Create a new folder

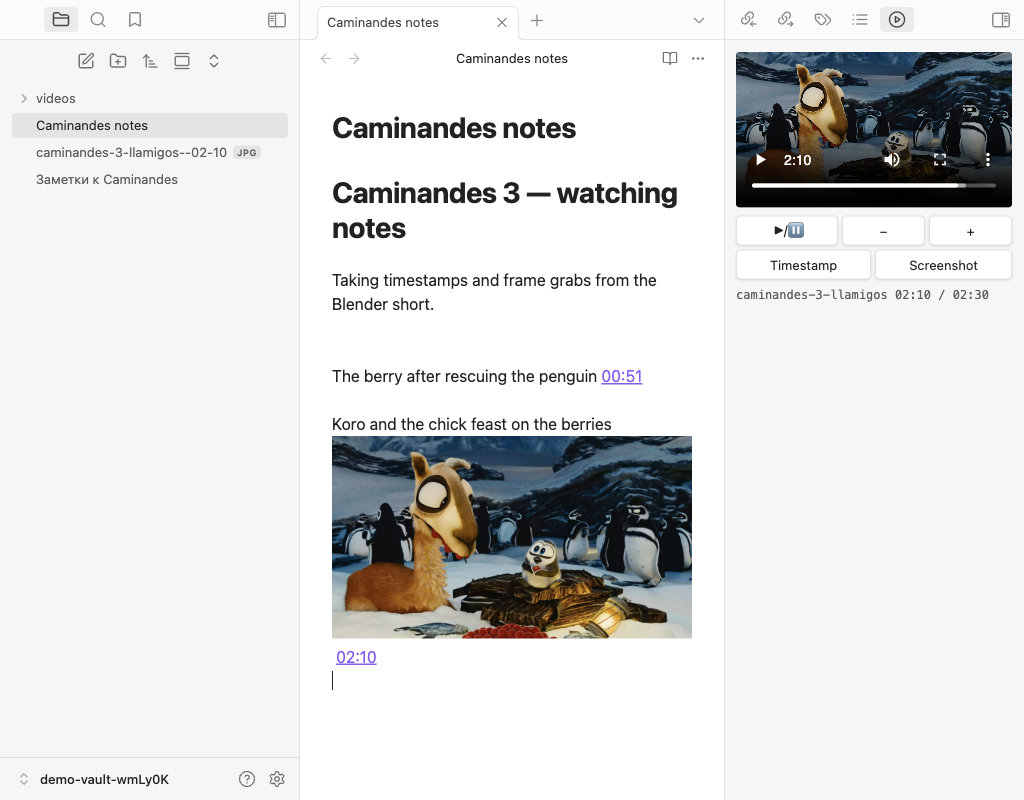pos(118,61)
